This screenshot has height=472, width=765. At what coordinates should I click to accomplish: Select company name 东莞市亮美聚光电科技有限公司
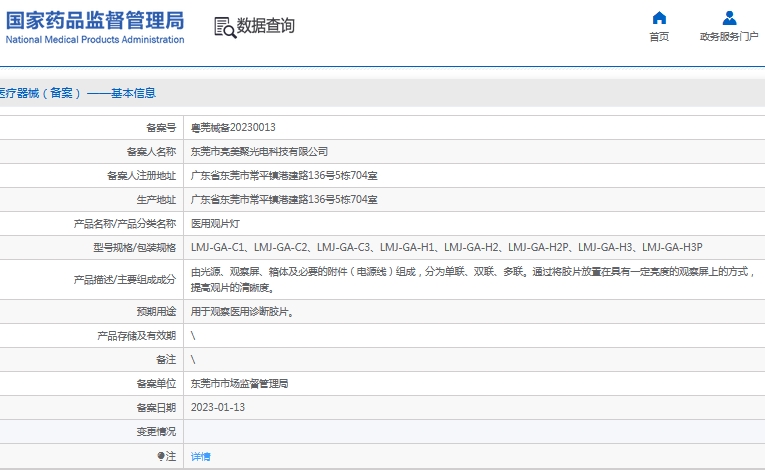[x=259, y=151]
